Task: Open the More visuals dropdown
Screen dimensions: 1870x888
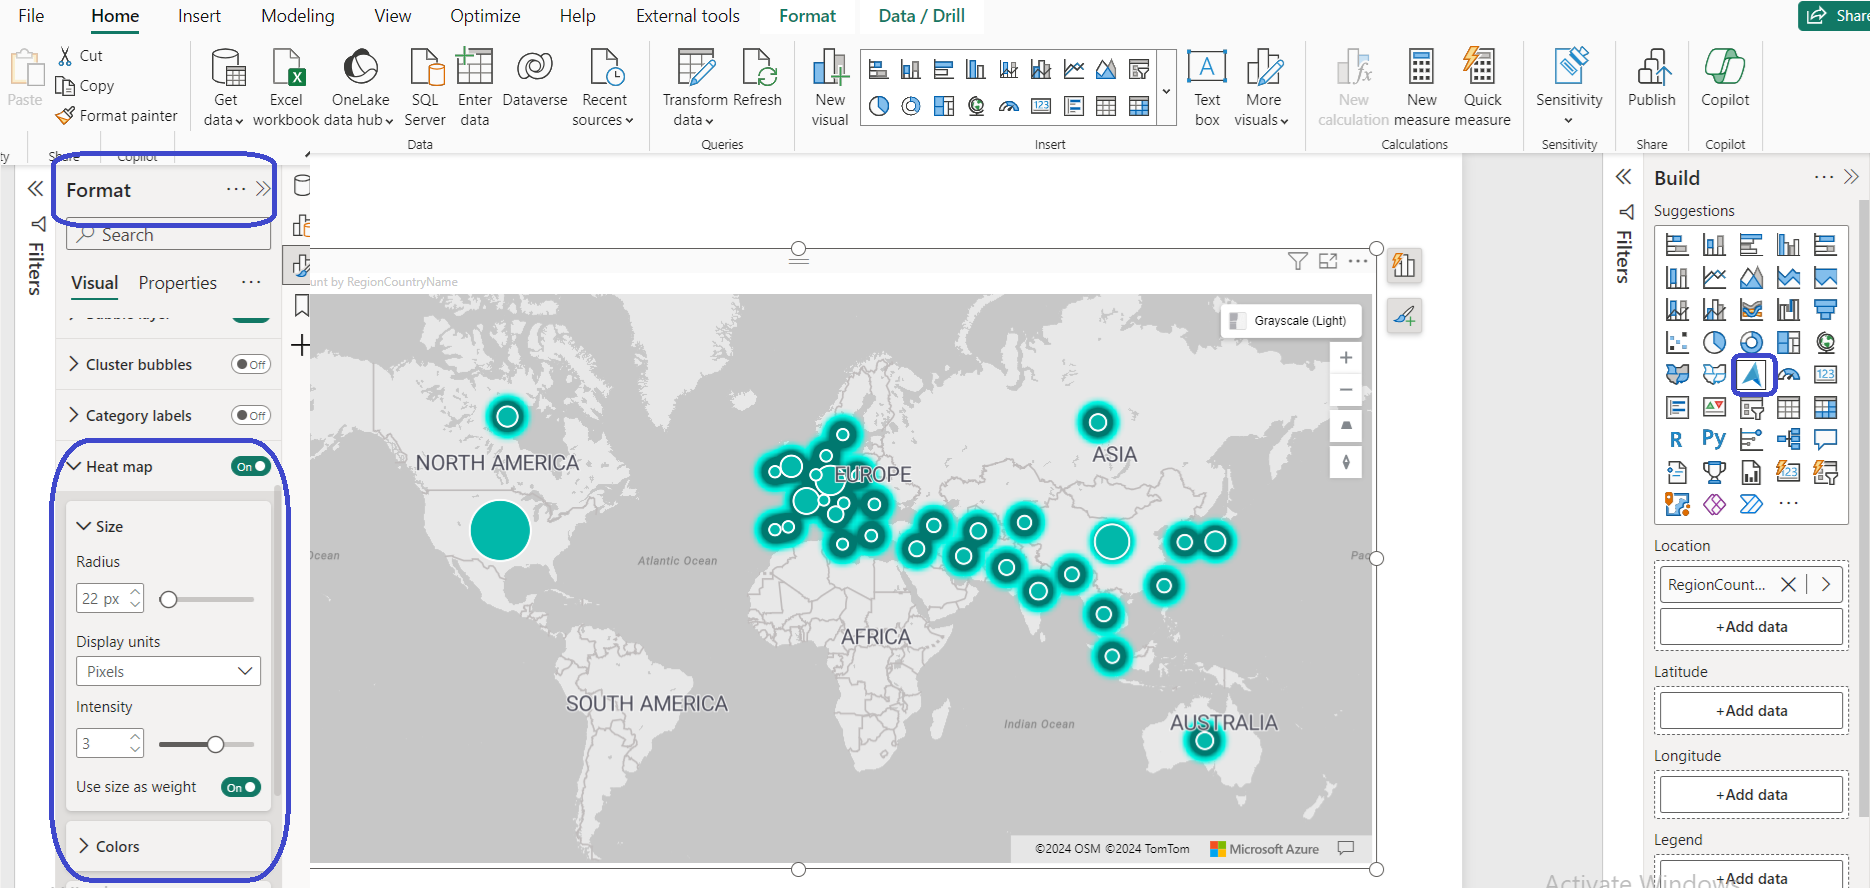Action: 1262,88
